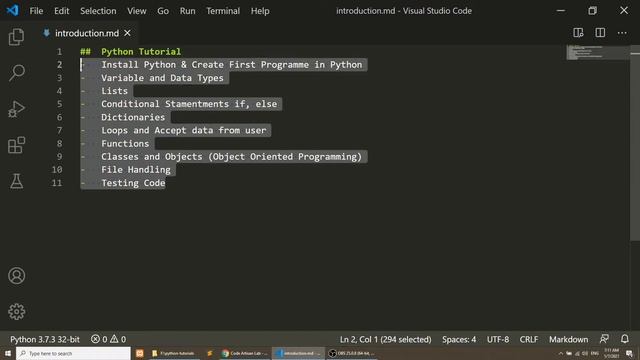This screenshot has width=640, height=360.
Task: Switch to Chrome Code Artisan Lab window
Action: point(244,353)
